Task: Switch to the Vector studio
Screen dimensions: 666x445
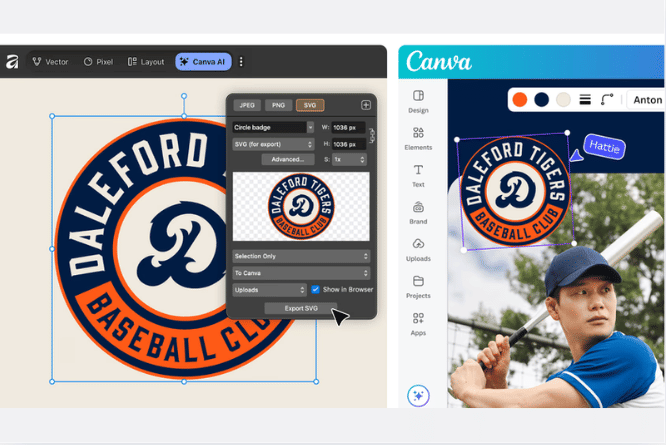Action: pos(51,62)
